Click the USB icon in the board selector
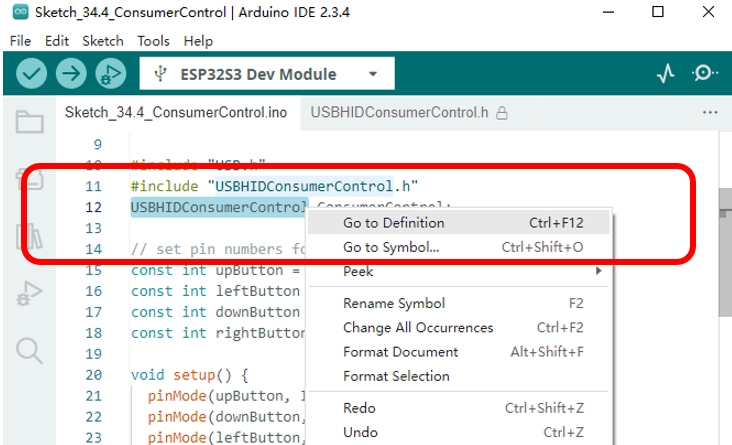 pyautogui.click(x=161, y=74)
